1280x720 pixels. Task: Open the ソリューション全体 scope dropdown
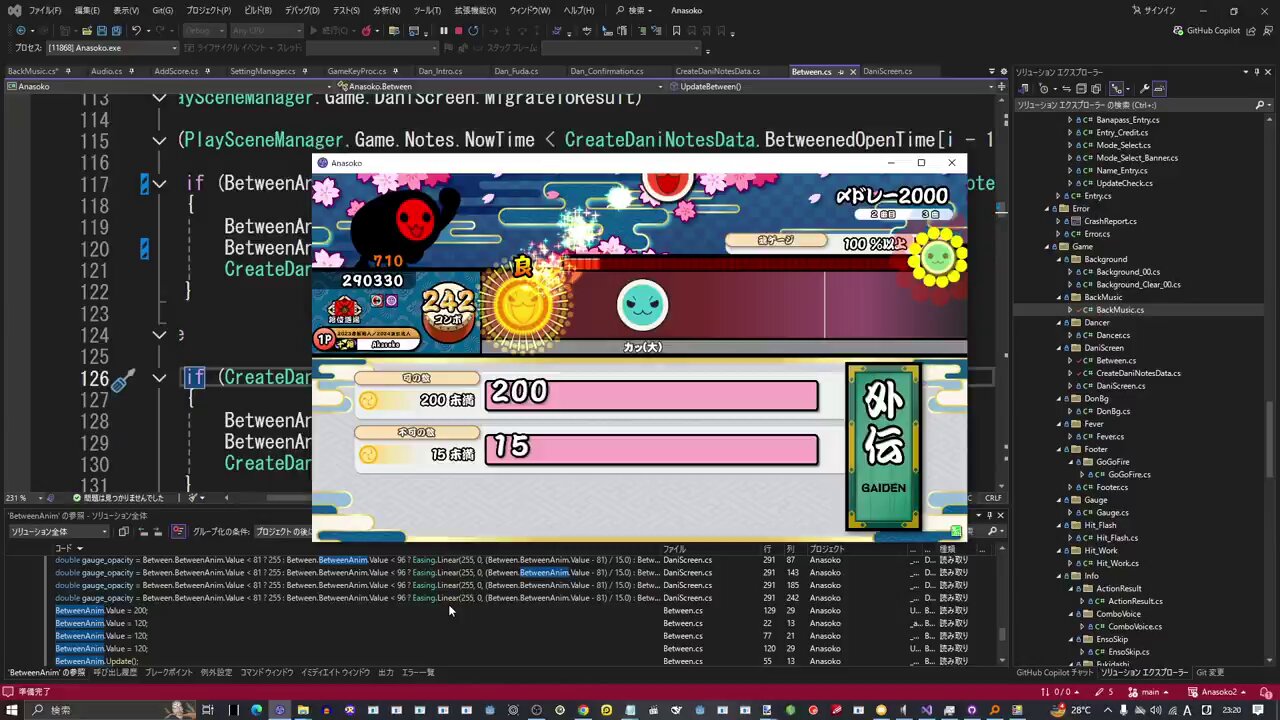click(58, 532)
